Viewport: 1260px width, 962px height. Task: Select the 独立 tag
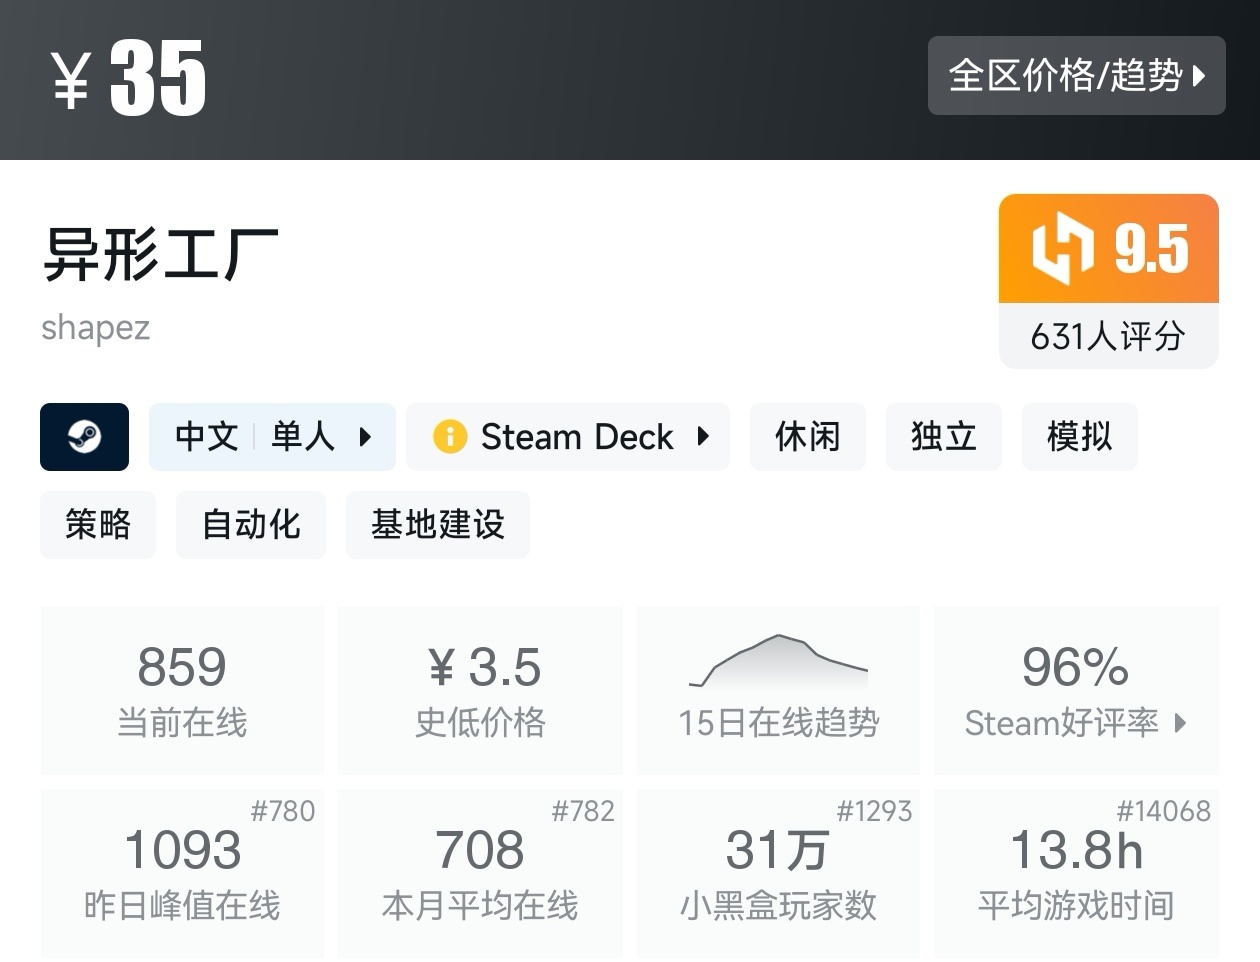(x=943, y=437)
